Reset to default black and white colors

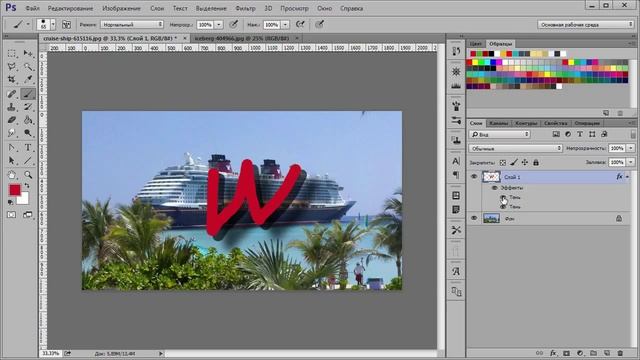[11, 202]
